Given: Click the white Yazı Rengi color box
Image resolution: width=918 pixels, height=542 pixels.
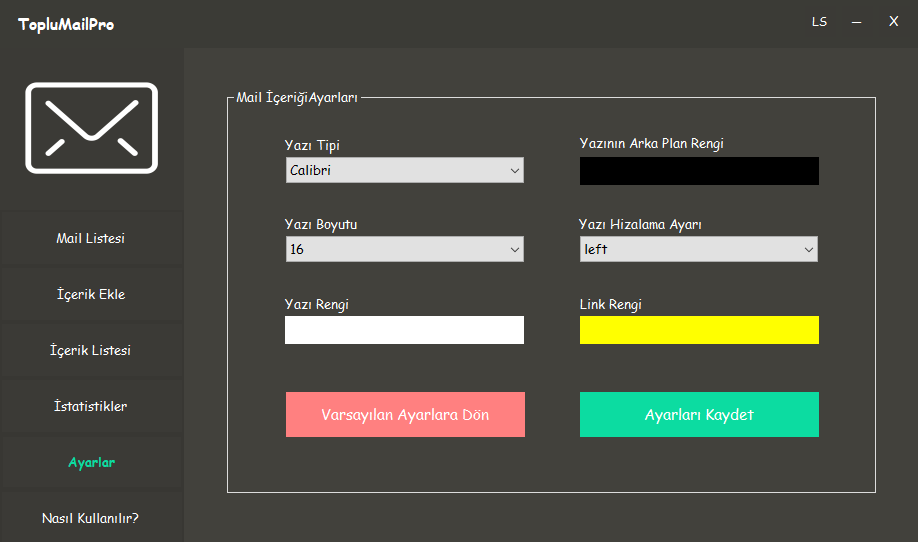Looking at the screenshot, I should [x=404, y=330].
